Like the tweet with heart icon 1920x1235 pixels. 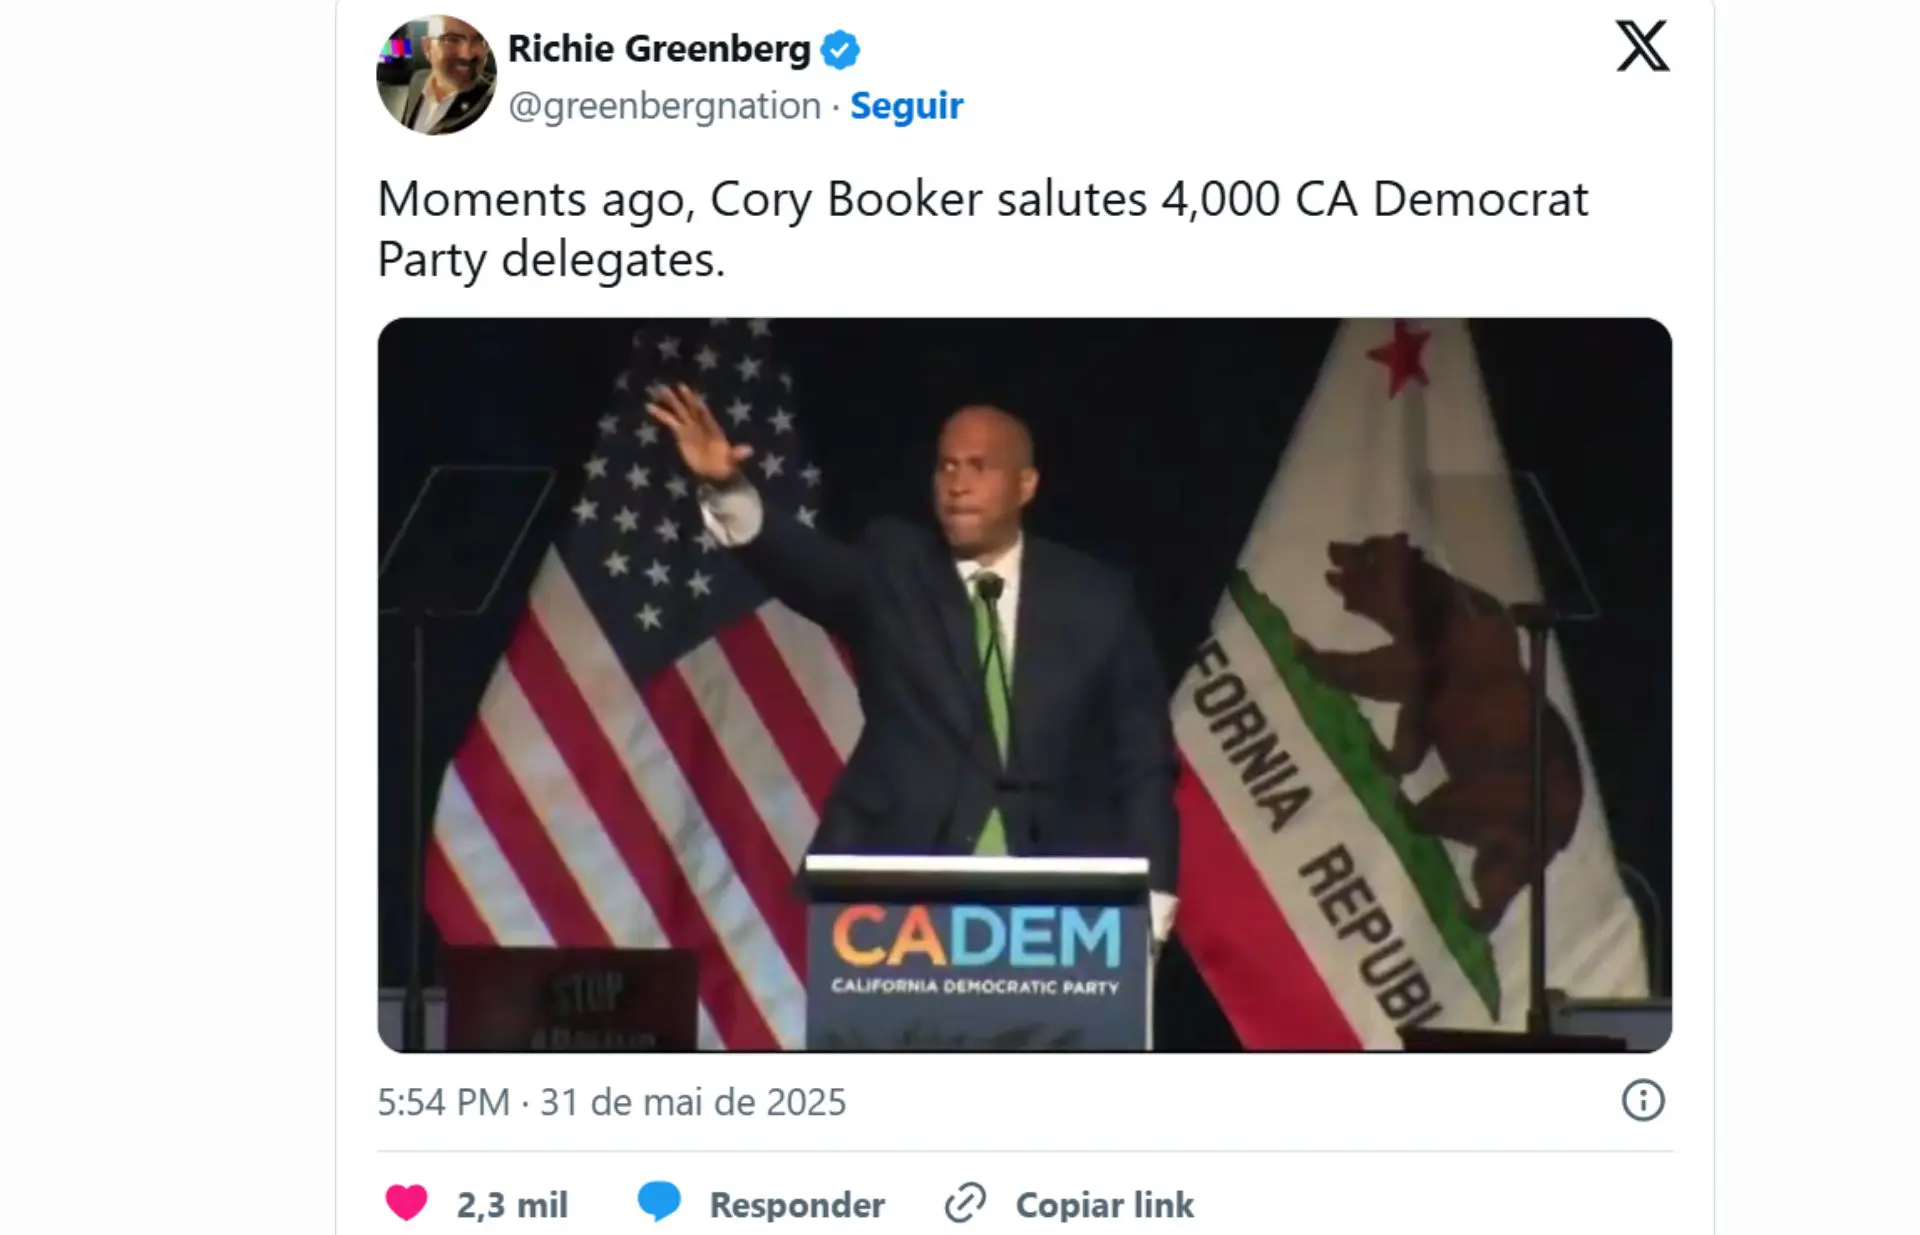click(406, 1203)
